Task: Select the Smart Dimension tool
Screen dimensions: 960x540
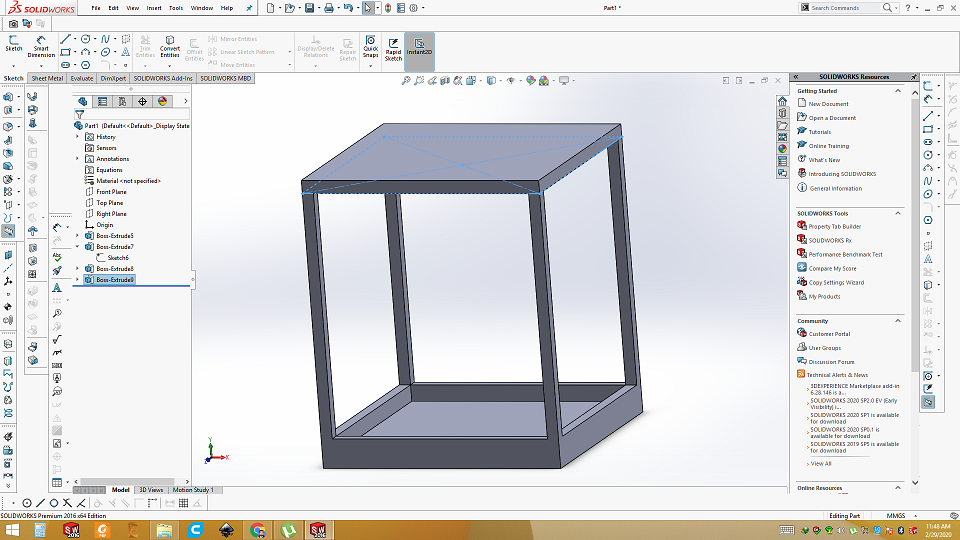Action: (x=41, y=45)
